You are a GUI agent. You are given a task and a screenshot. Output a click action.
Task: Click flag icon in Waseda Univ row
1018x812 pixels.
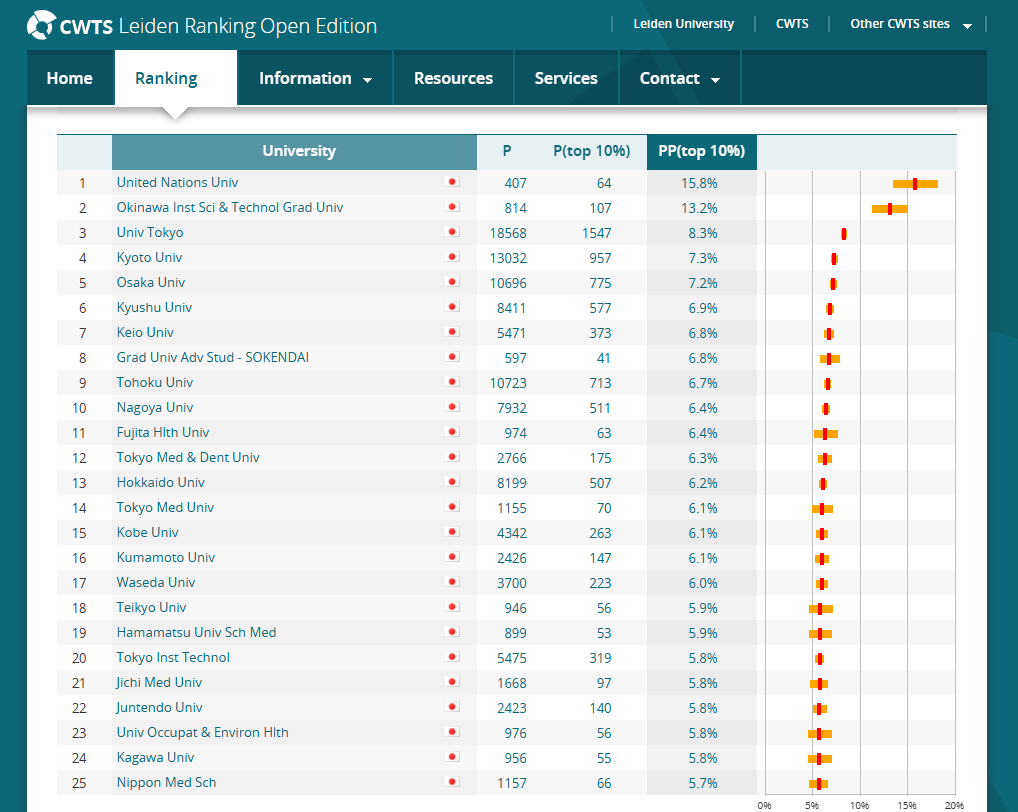point(452,582)
